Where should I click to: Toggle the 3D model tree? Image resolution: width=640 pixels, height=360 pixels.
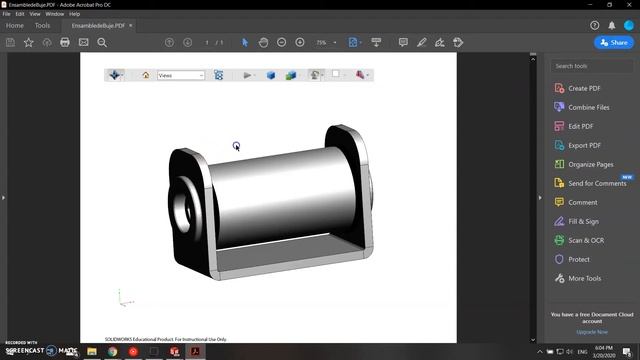point(219,75)
